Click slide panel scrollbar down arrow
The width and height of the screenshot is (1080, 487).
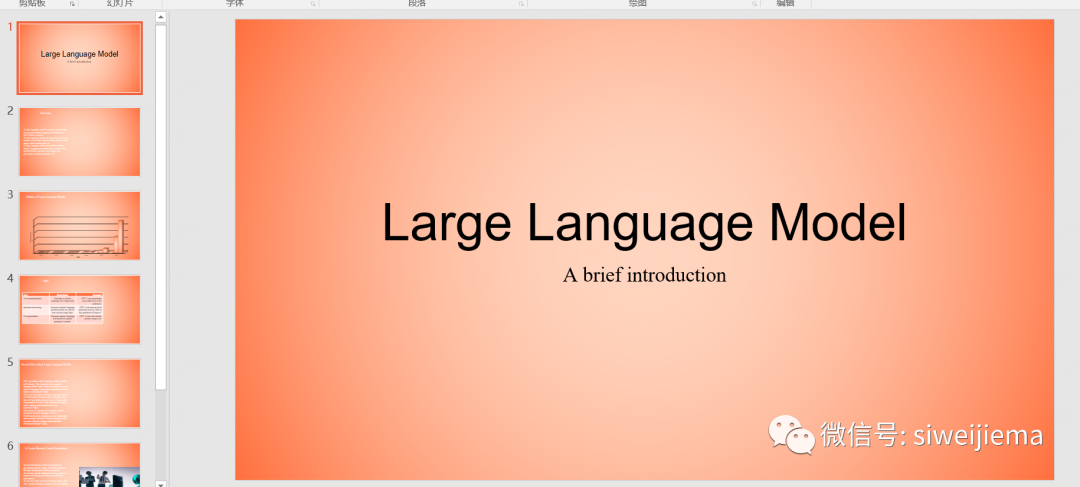point(161,481)
